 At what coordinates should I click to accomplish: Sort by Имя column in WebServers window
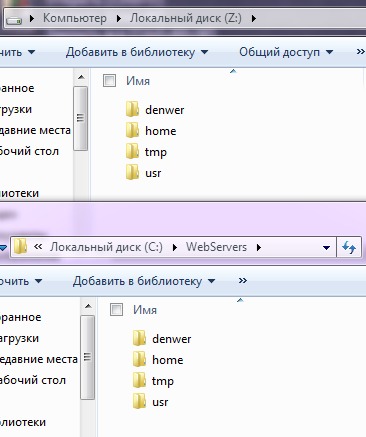click(145, 310)
